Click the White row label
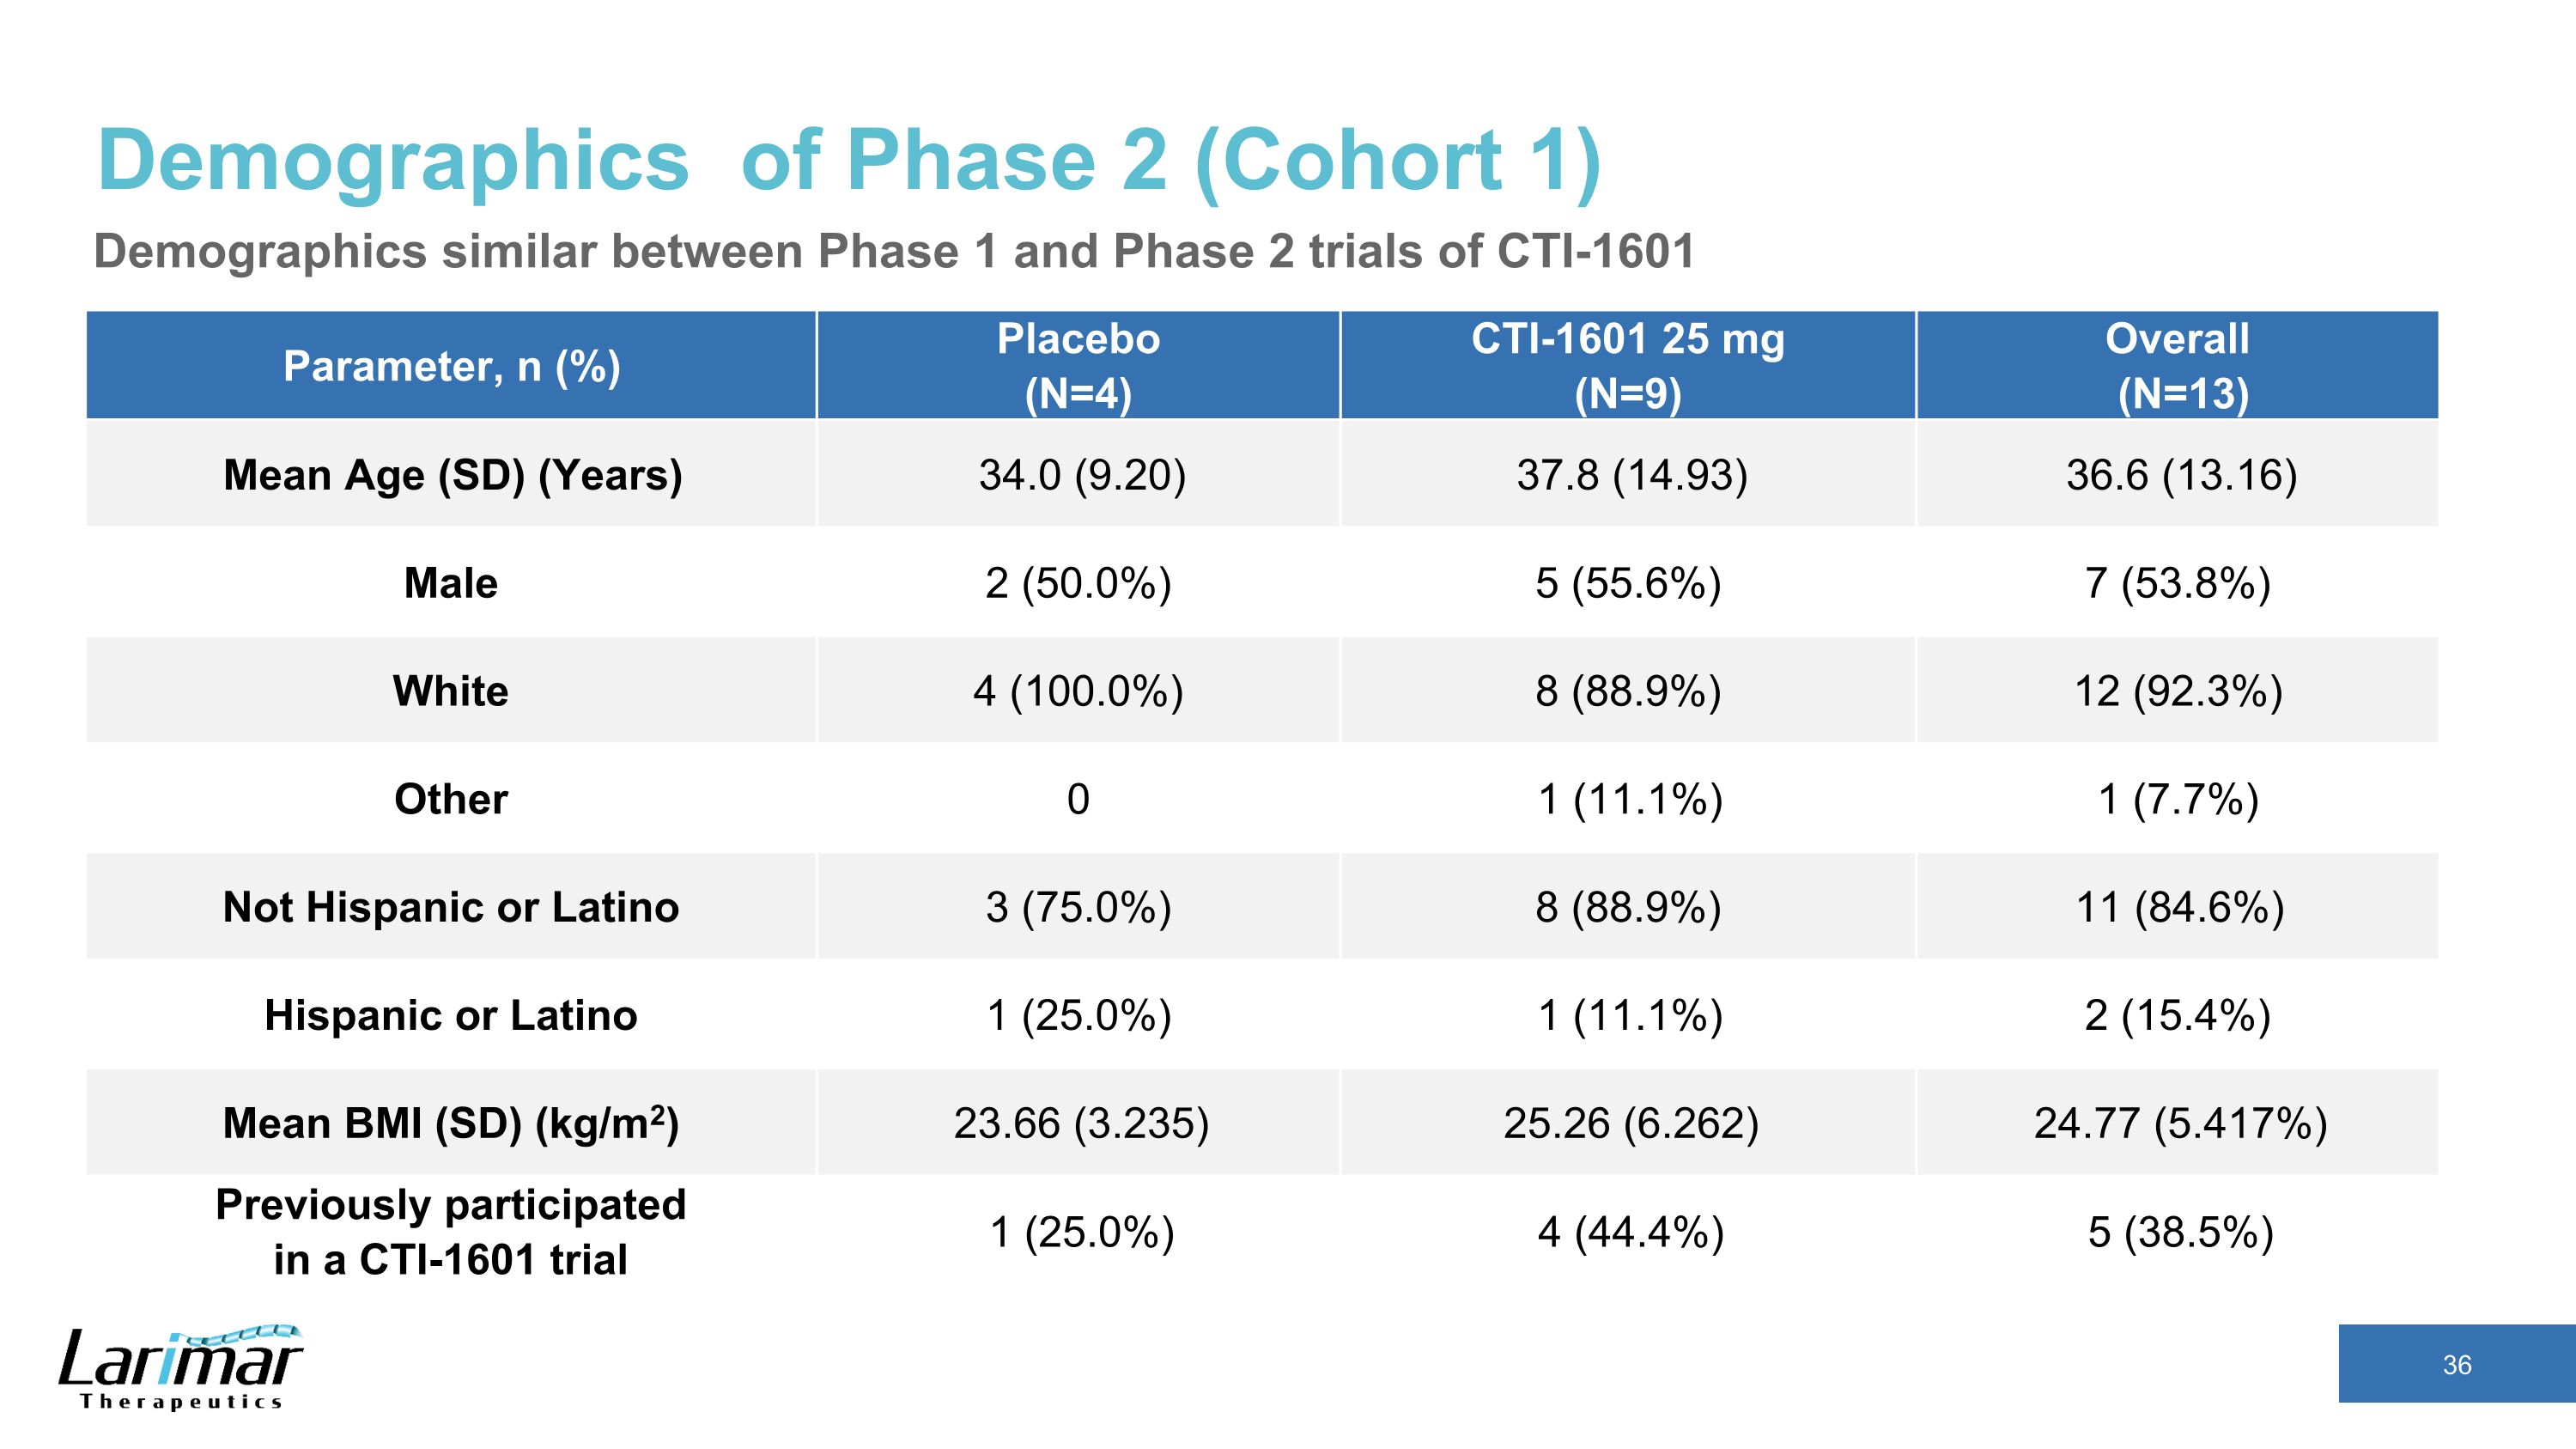 [451, 691]
